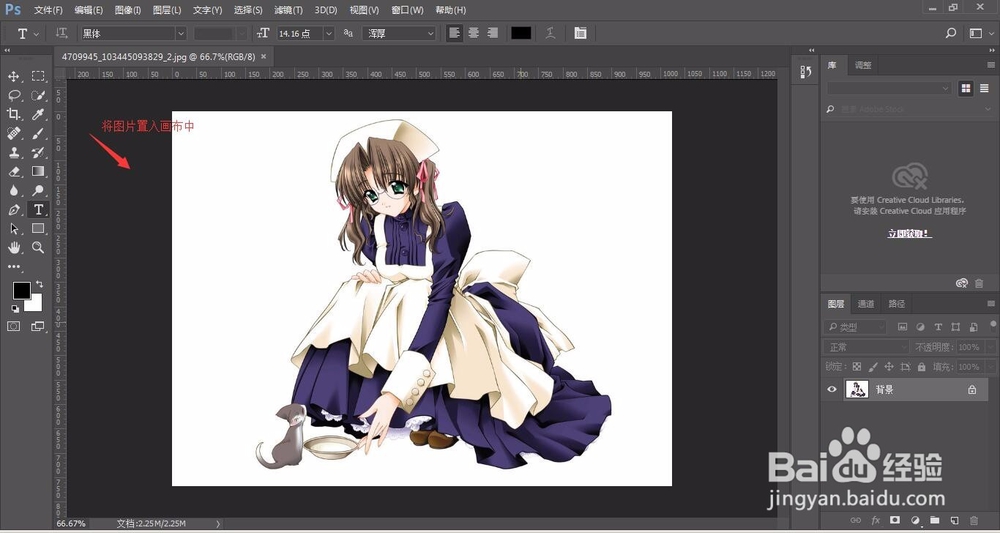Select the Crop tool
Screen dimensions: 1000x533
[13, 114]
